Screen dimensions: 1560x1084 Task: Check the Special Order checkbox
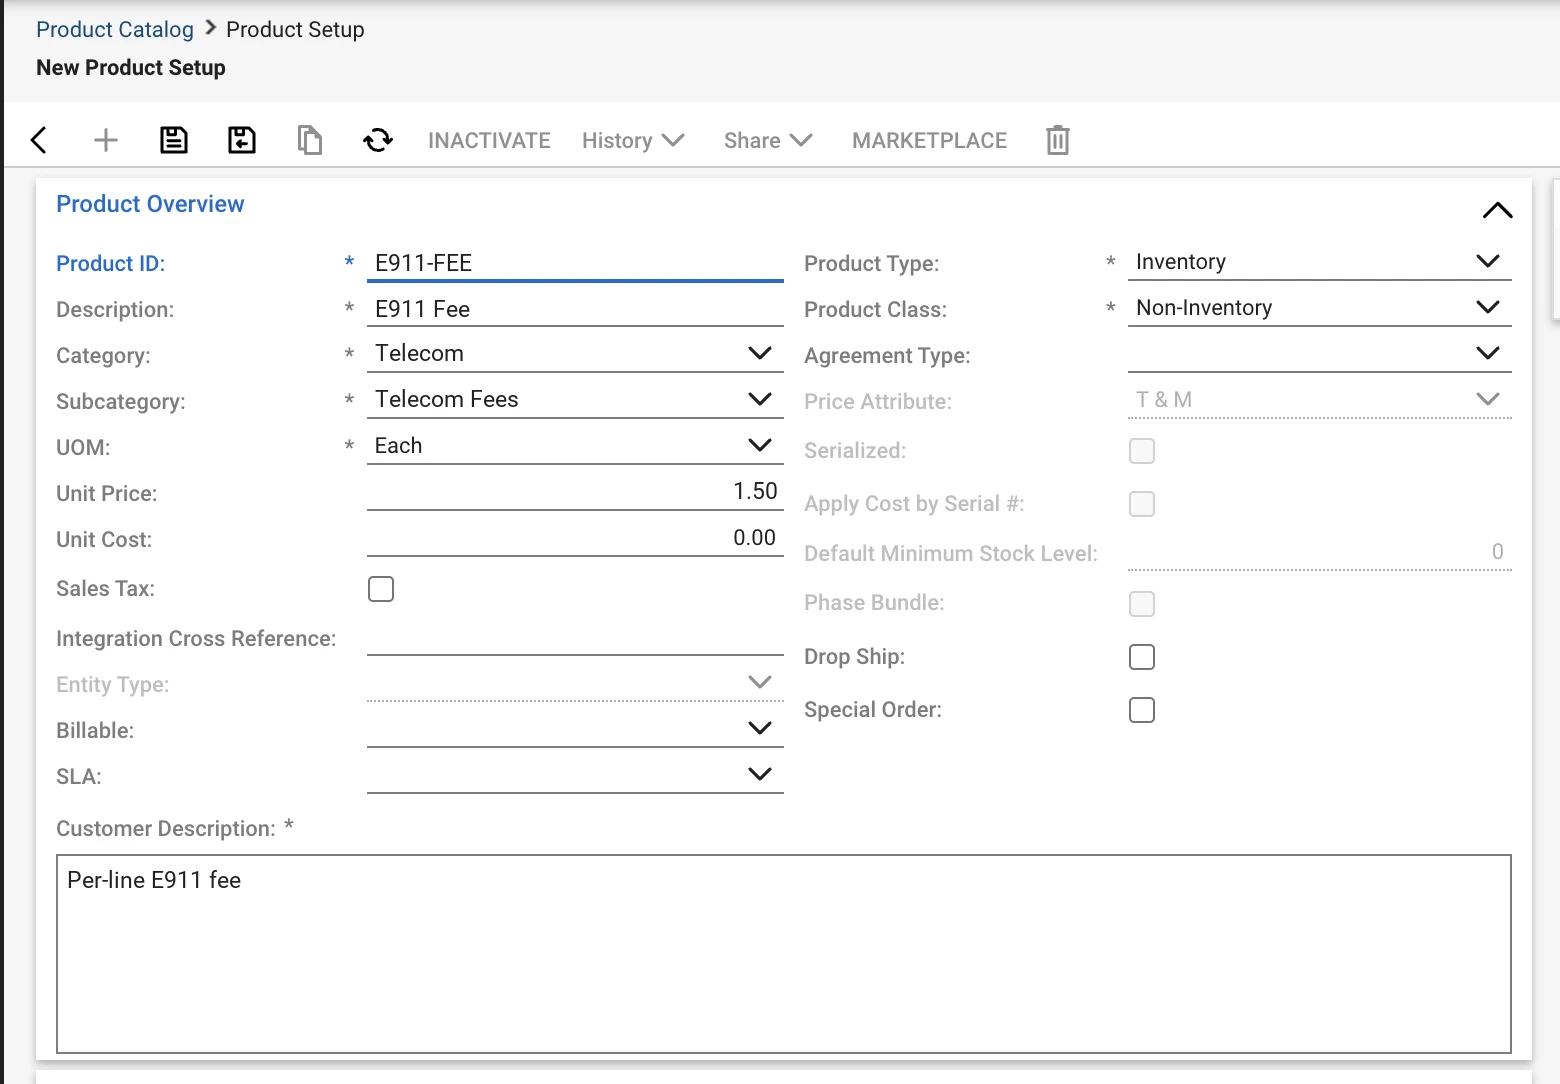pyautogui.click(x=1142, y=710)
